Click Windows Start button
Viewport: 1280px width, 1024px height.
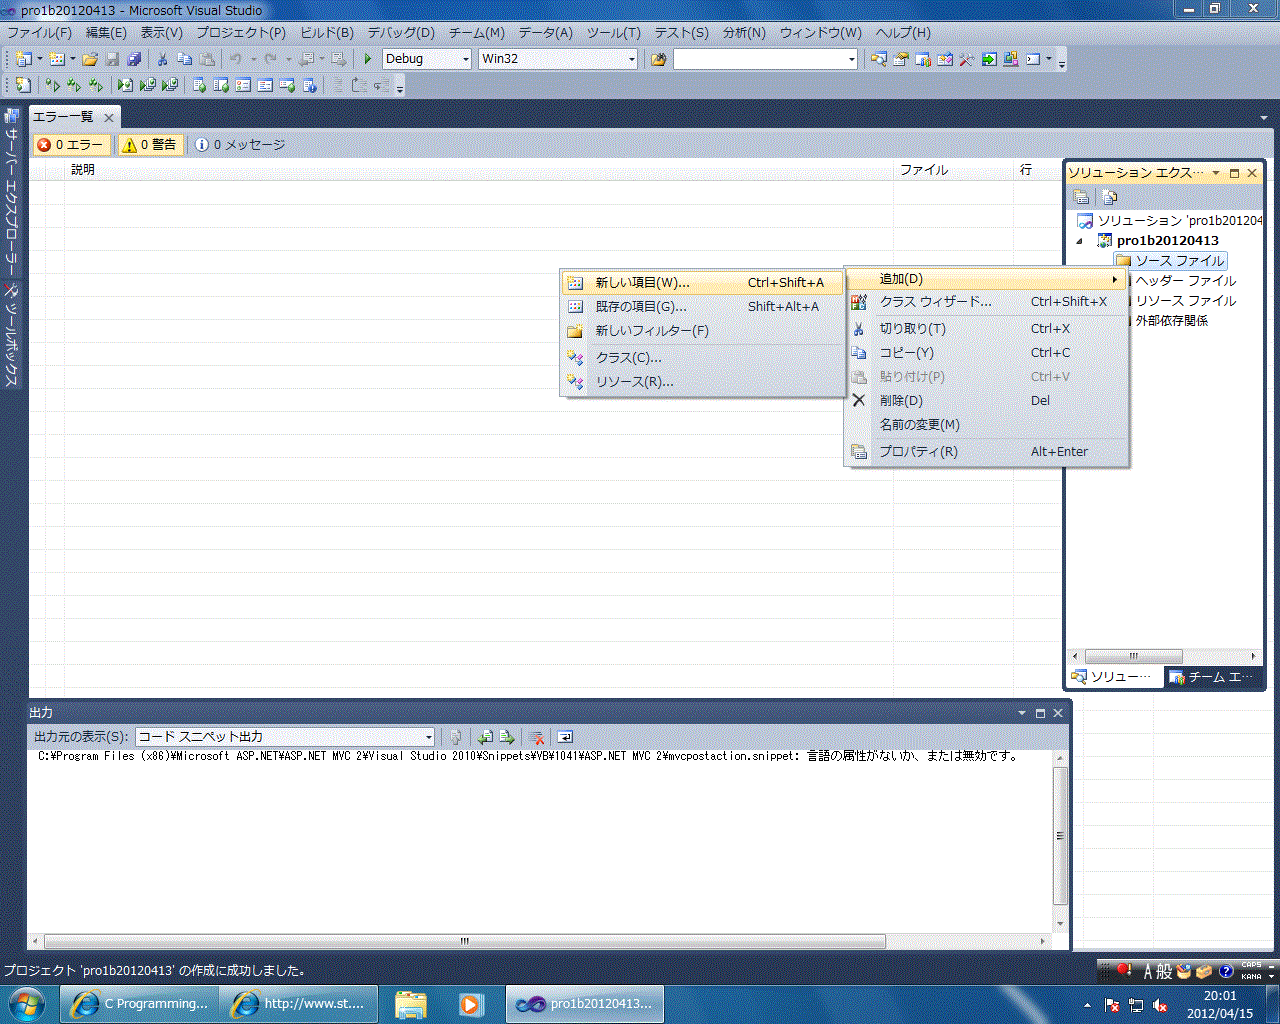click(25, 1003)
